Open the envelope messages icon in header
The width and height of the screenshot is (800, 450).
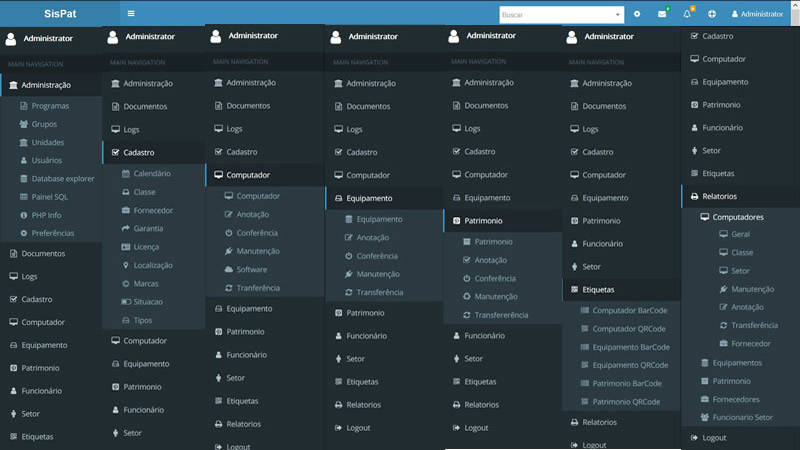tap(662, 14)
